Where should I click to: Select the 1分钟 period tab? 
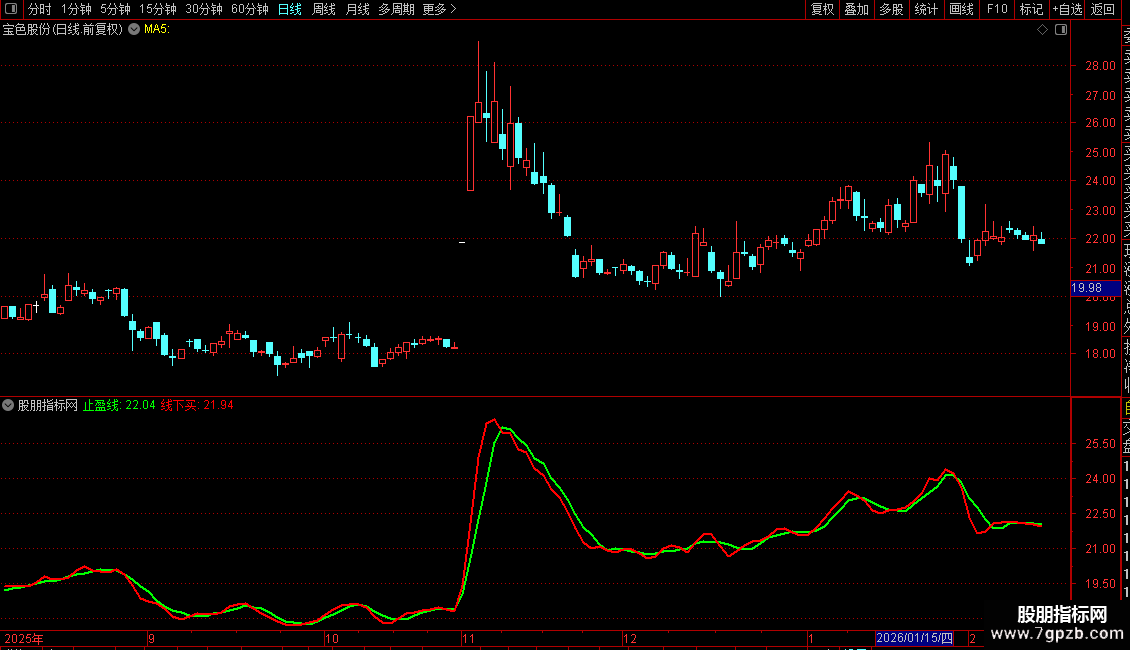(76, 9)
